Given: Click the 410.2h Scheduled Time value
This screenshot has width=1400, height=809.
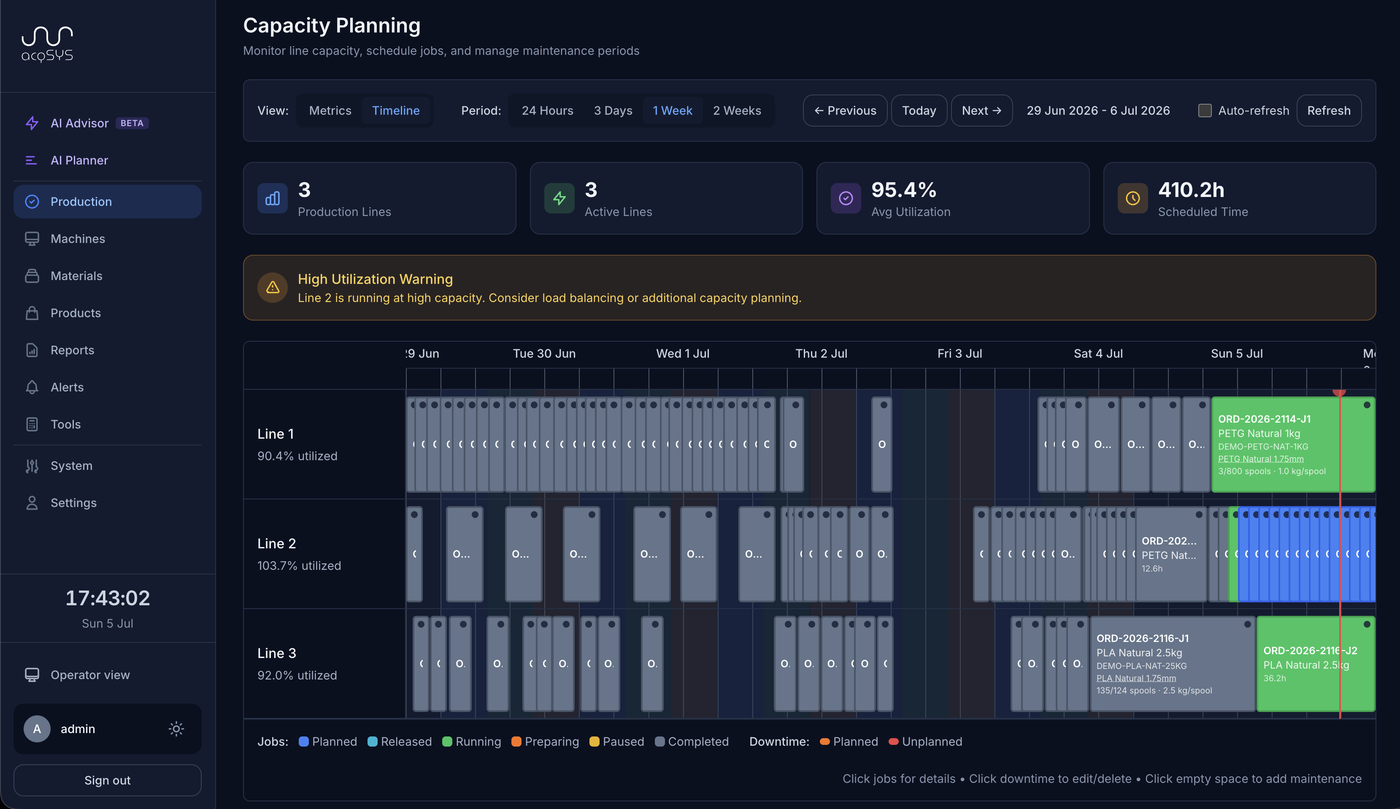Looking at the screenshot, I should click(x=1191, y=190).
